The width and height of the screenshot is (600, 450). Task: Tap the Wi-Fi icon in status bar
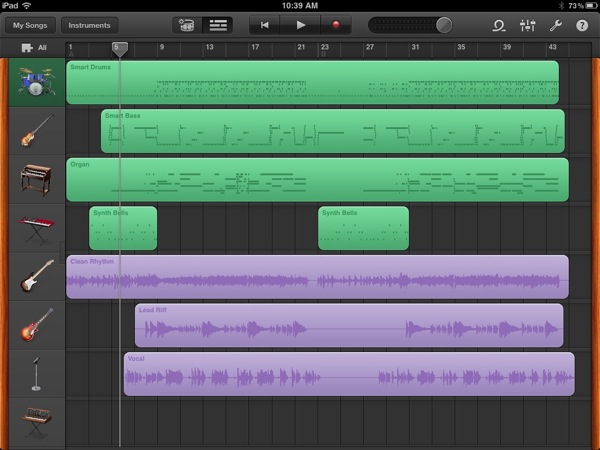click(x=26, y=5)
